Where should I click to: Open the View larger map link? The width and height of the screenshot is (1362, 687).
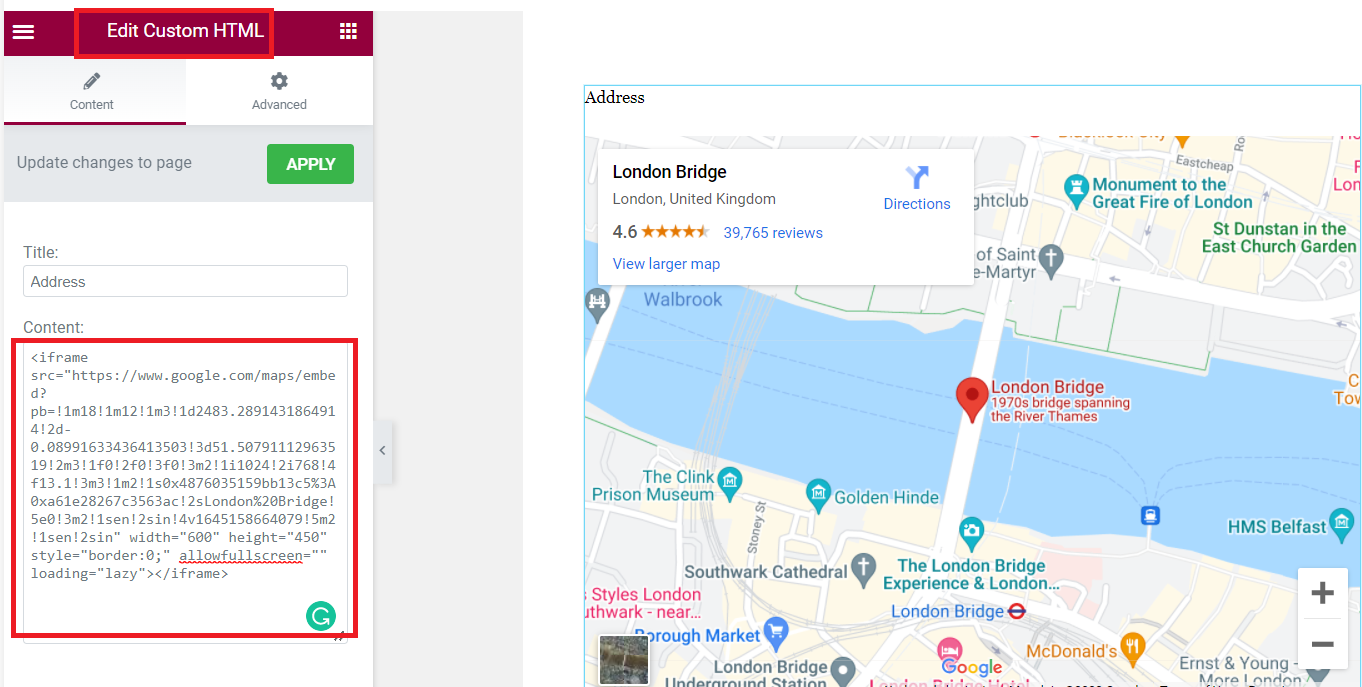[666, 264]
